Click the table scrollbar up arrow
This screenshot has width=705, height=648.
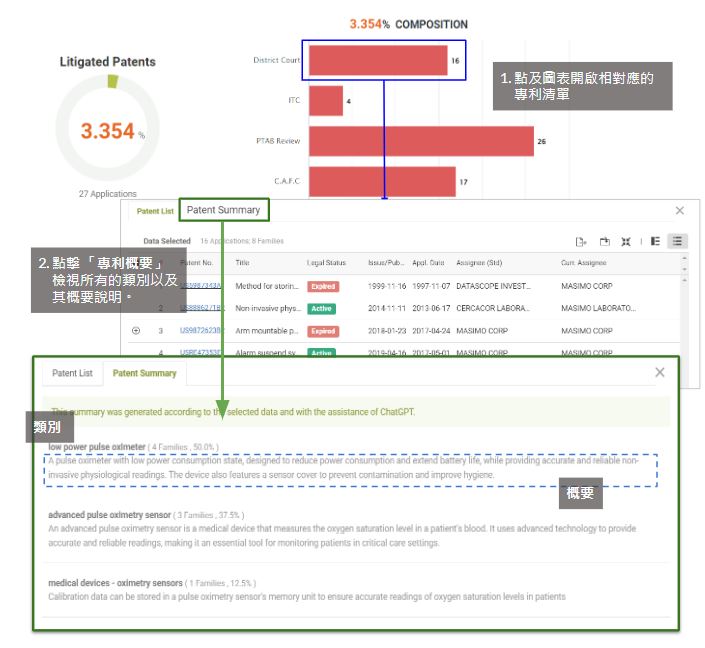[684, 259]
